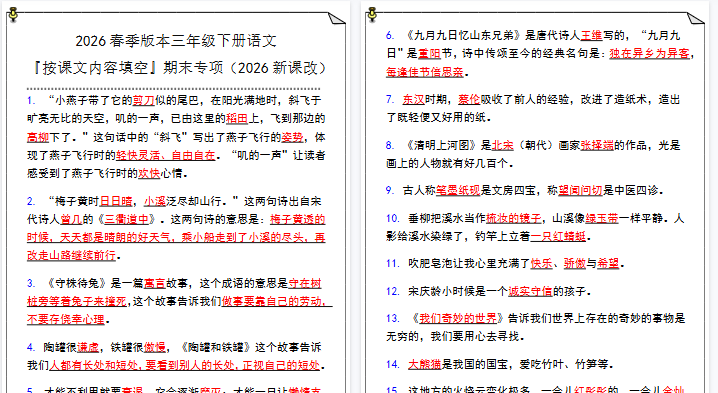Click the red answer '绿玉带' in question 10
This screenshot has height=393, width=718.
tap(602, 218)
